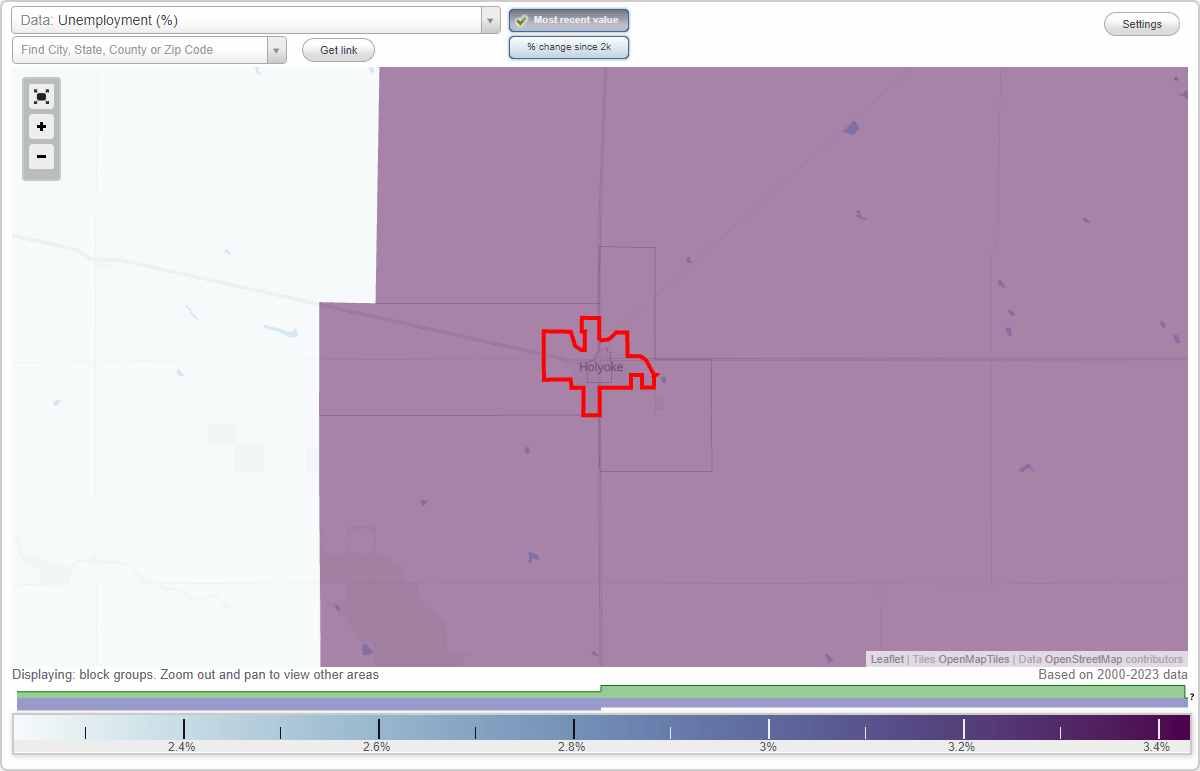Switch to % change since 2k

569,47
